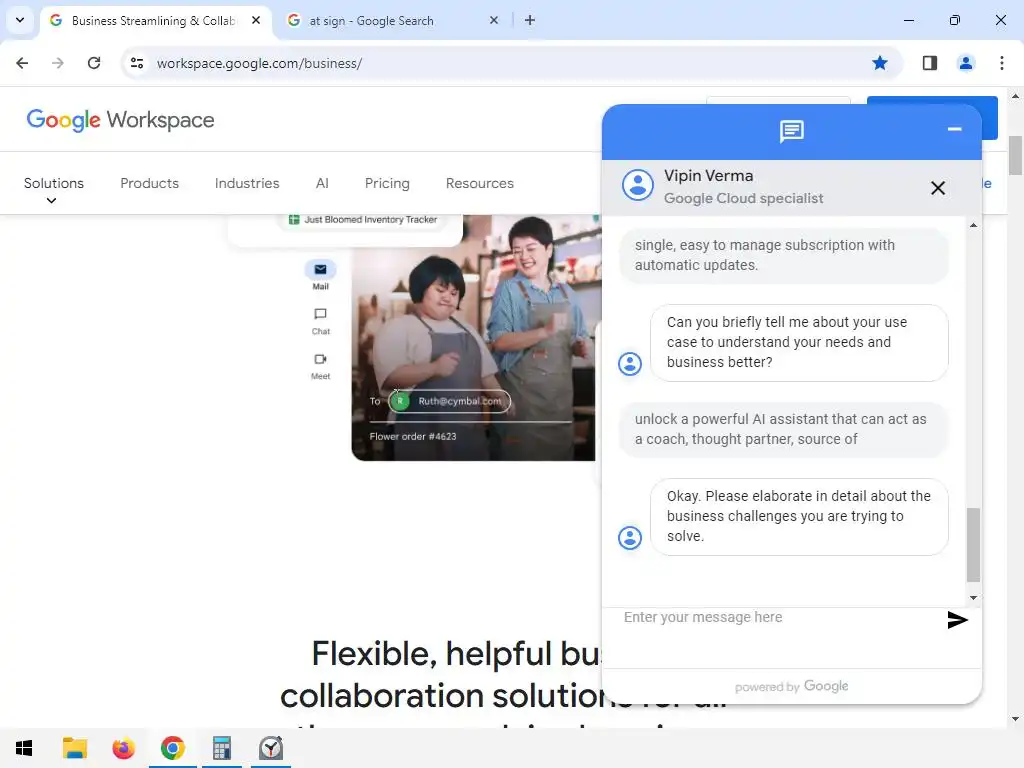1024x768 pixels.
Task: Click the address bar URL workspace.google.com/business/
Action: click(x=259, y=63)
